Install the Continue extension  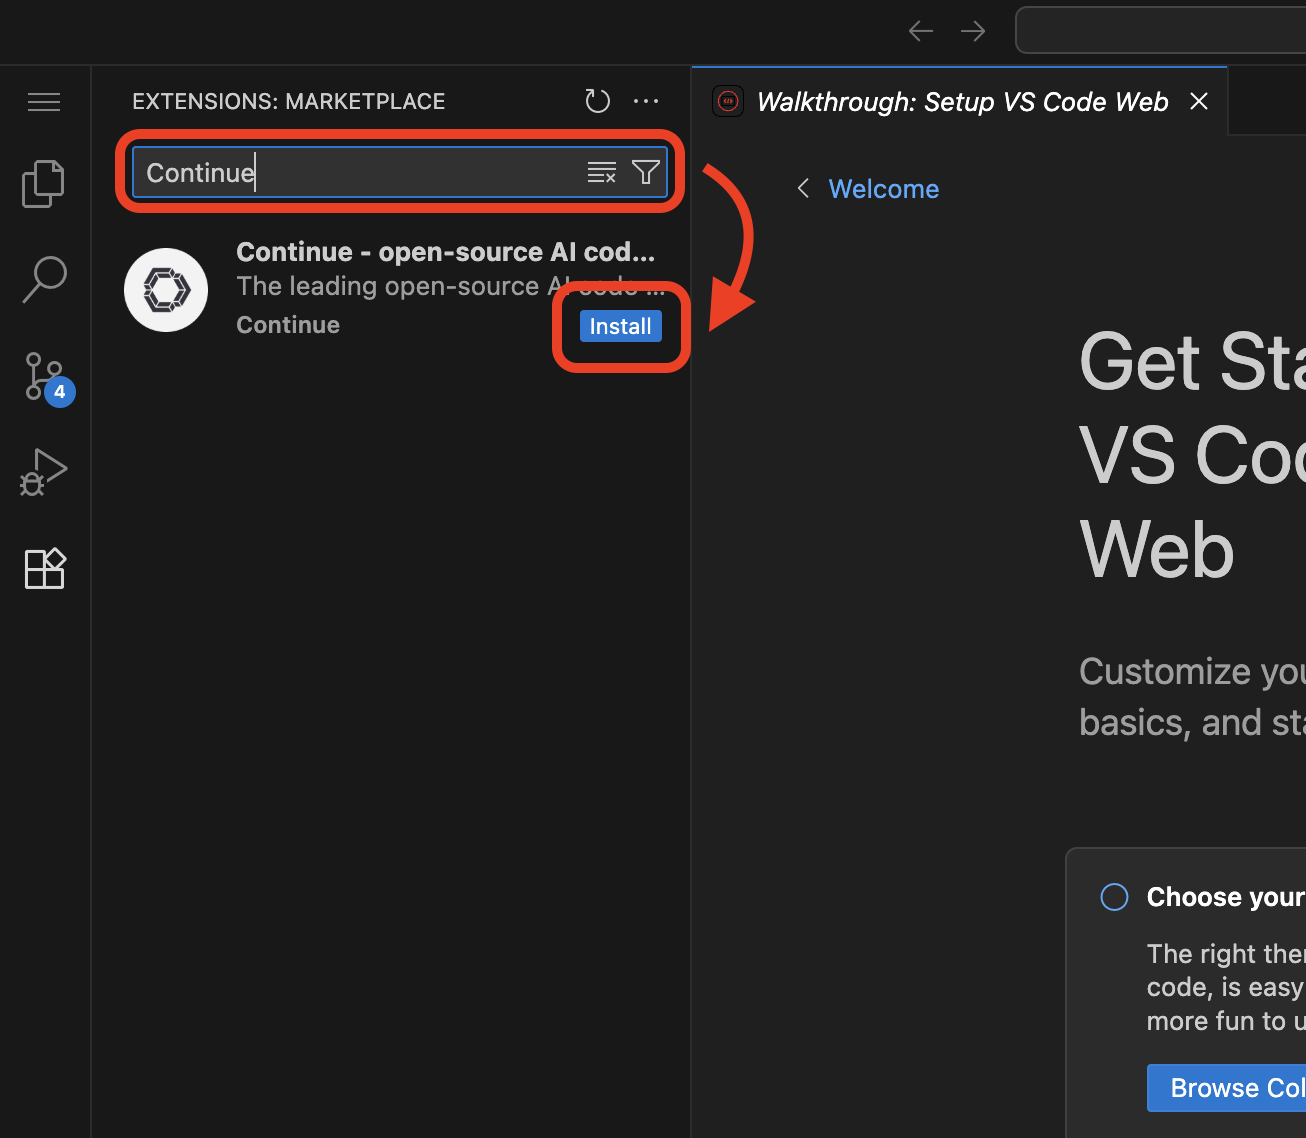click(x=620, y=326)
